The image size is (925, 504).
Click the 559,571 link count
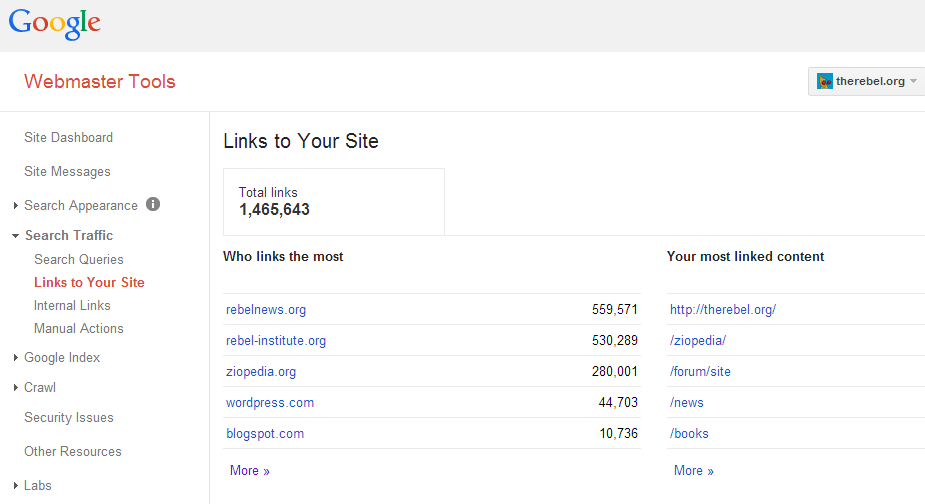(615, 310)
